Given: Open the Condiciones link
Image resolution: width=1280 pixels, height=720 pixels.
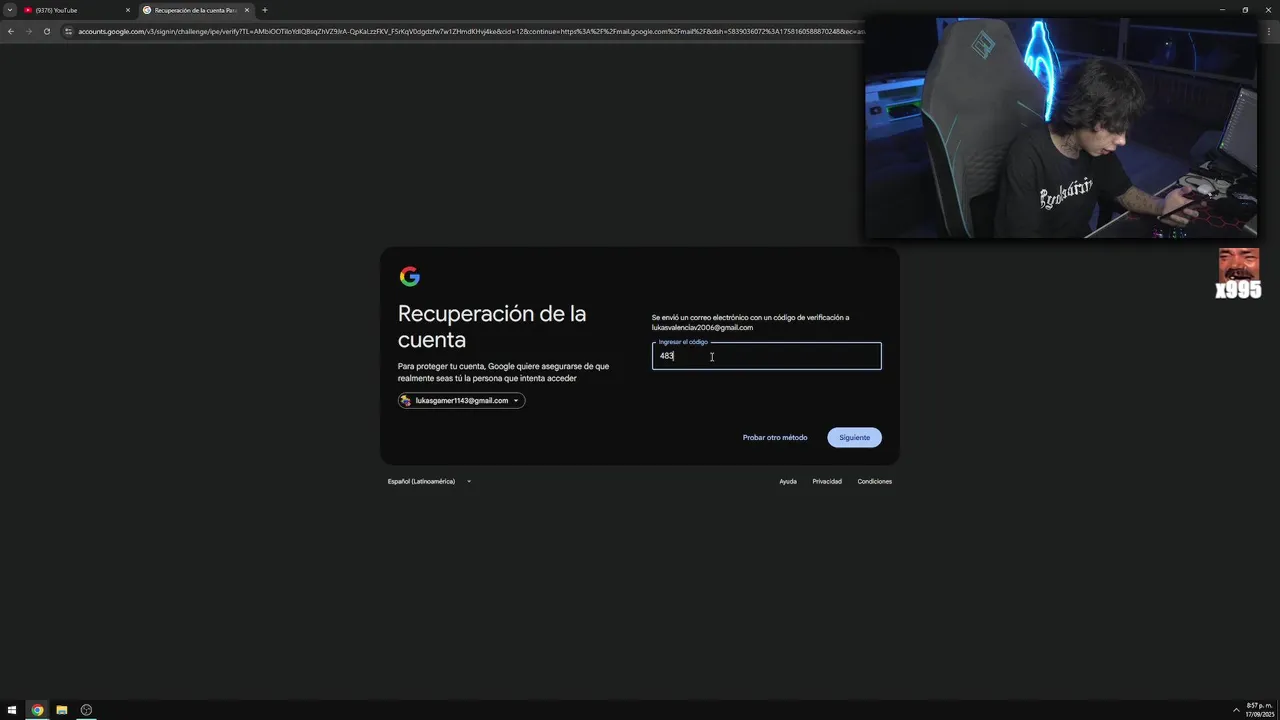Looking at the screenshot, I should tap(874, 481).
